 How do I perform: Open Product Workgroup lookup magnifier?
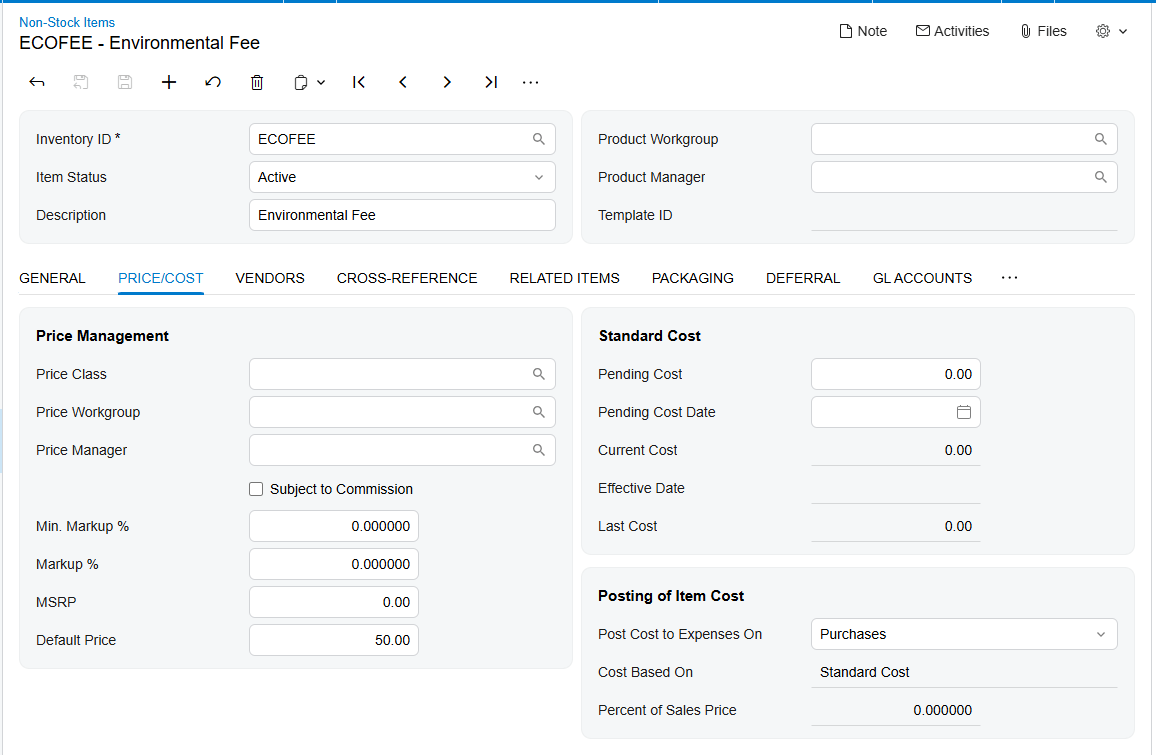click(1101, 139)
